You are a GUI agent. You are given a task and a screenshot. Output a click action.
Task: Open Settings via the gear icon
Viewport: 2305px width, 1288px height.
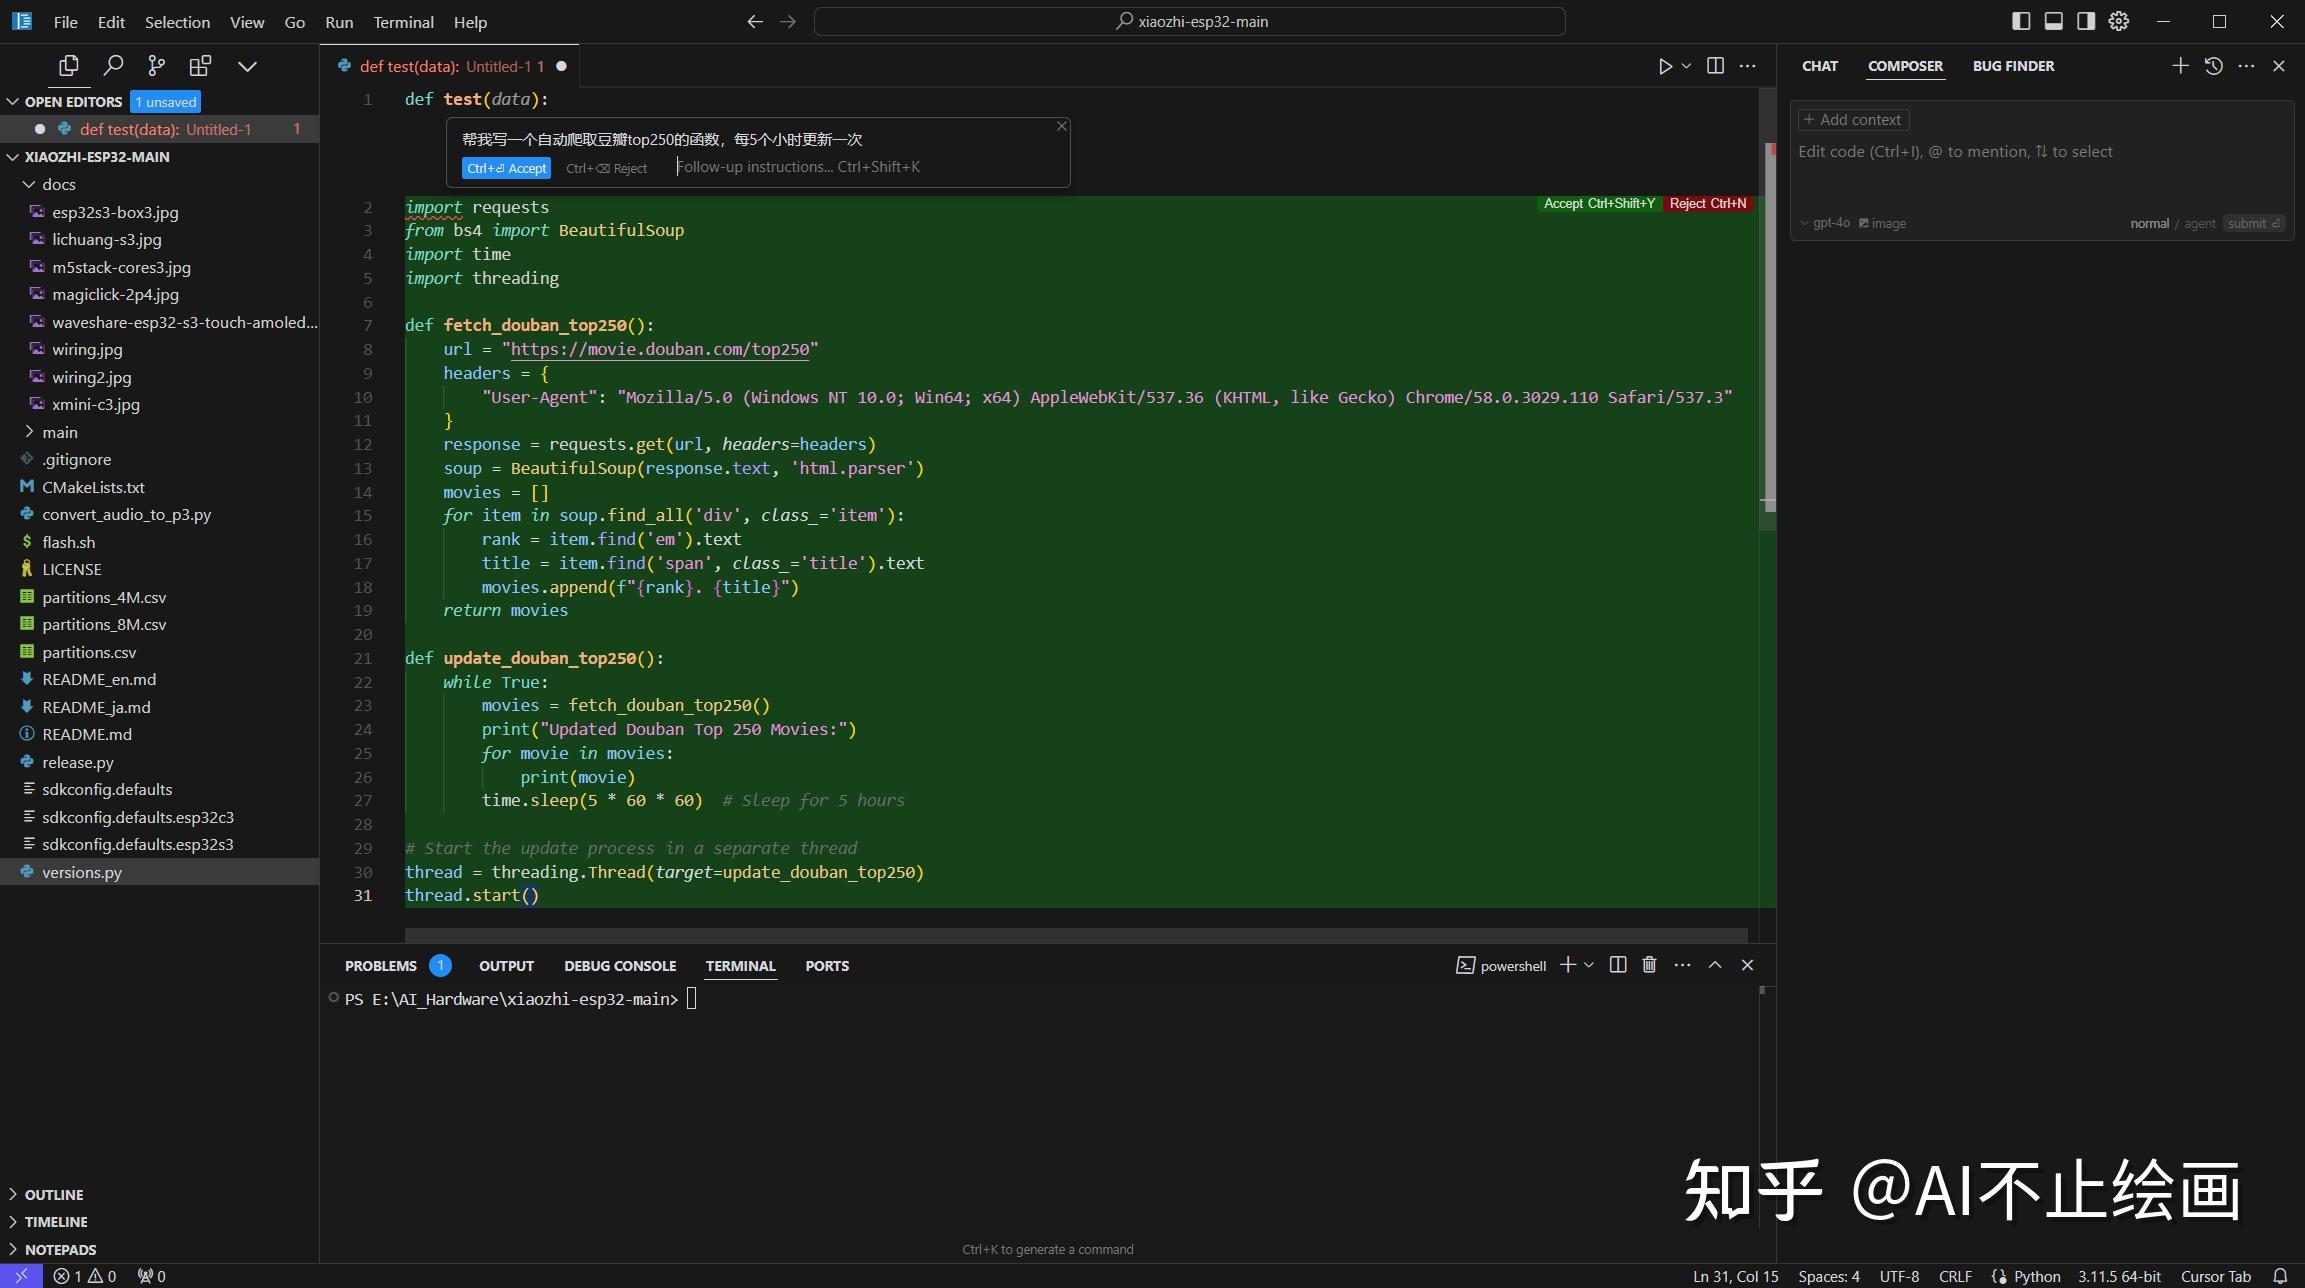pyautogui.click(x=2119, y=21)
